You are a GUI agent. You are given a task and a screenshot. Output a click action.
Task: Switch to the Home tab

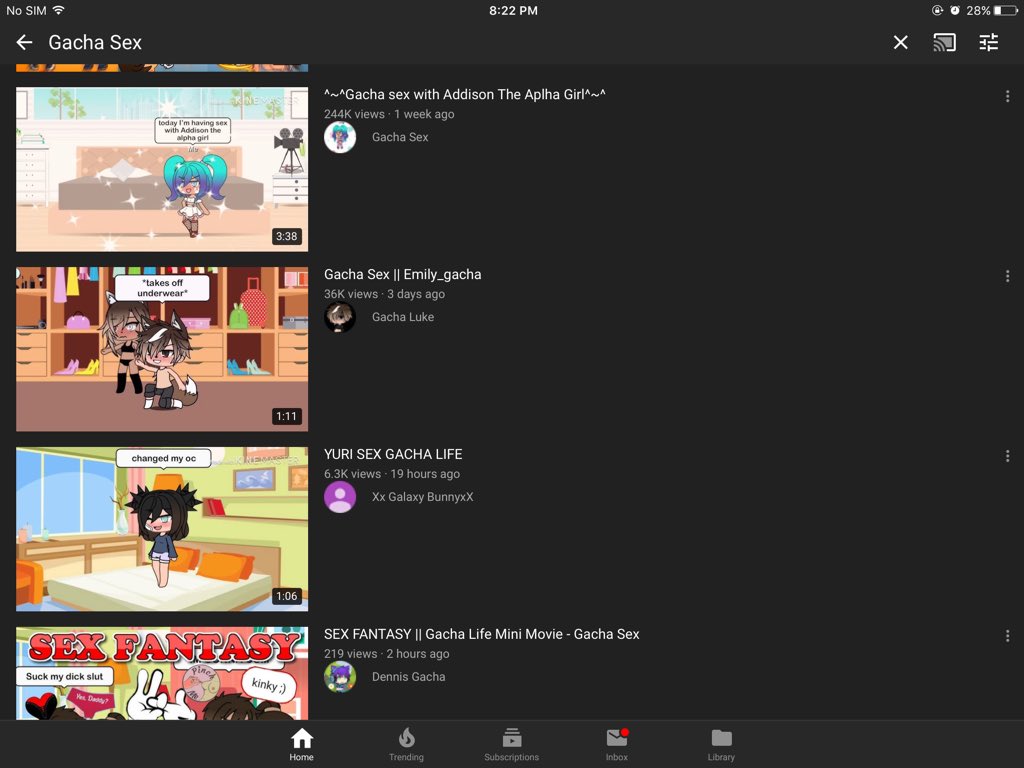302,744
